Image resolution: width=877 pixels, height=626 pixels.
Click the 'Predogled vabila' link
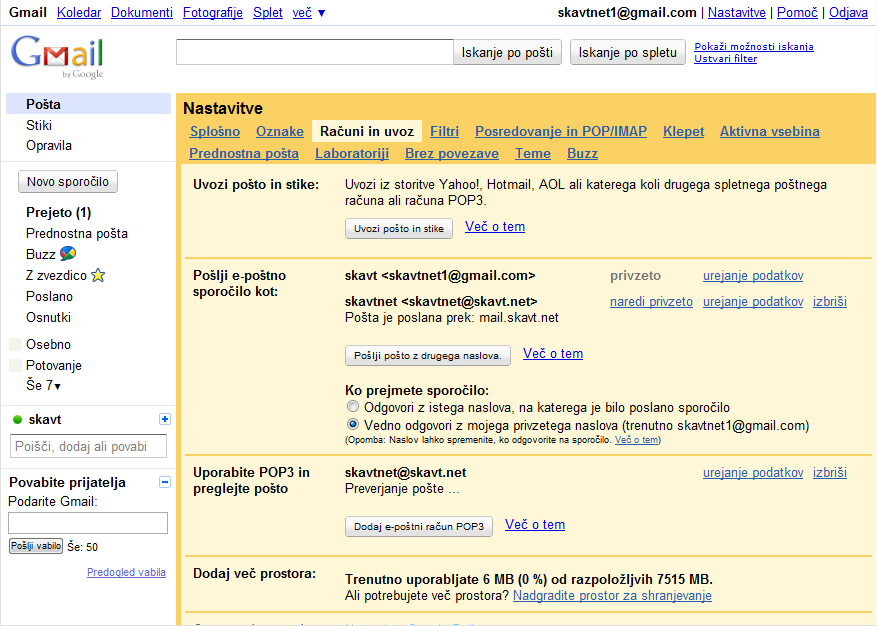(126, 572)
